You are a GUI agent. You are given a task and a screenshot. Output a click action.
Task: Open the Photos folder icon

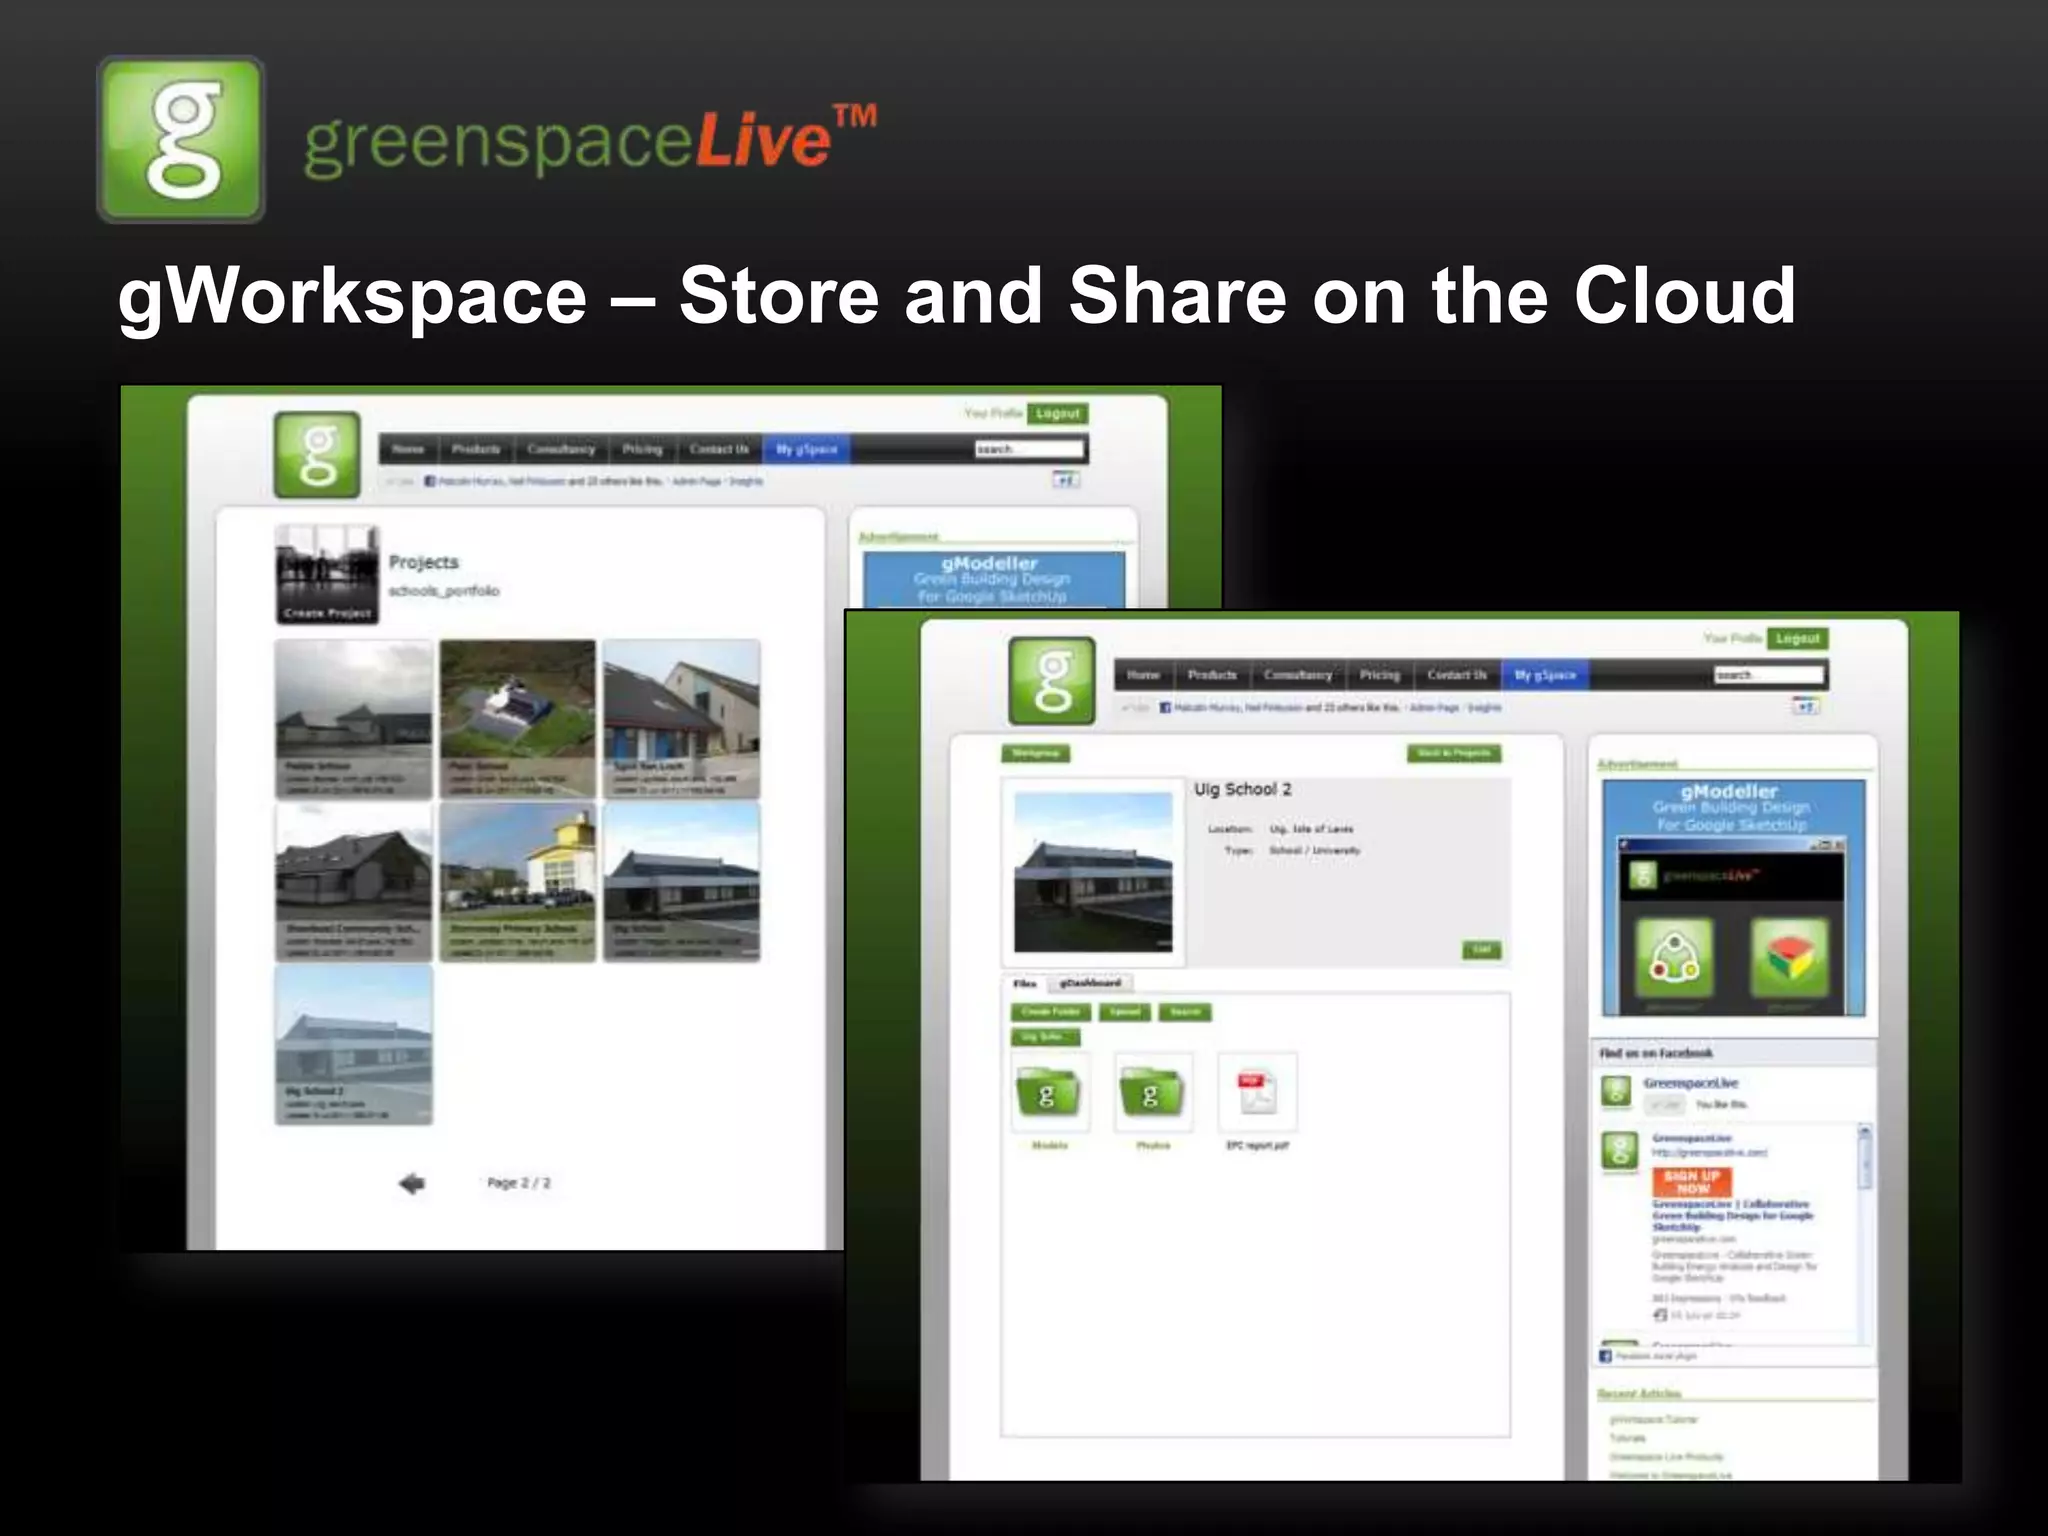(x=1152, y=1093)
